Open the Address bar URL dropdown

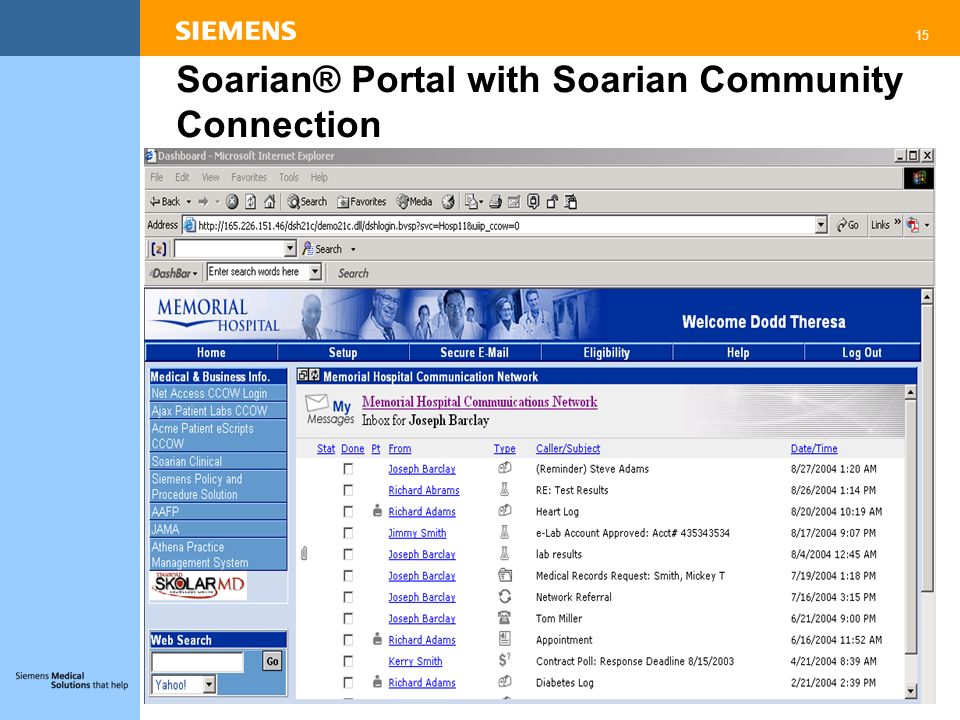pos(821,225)
